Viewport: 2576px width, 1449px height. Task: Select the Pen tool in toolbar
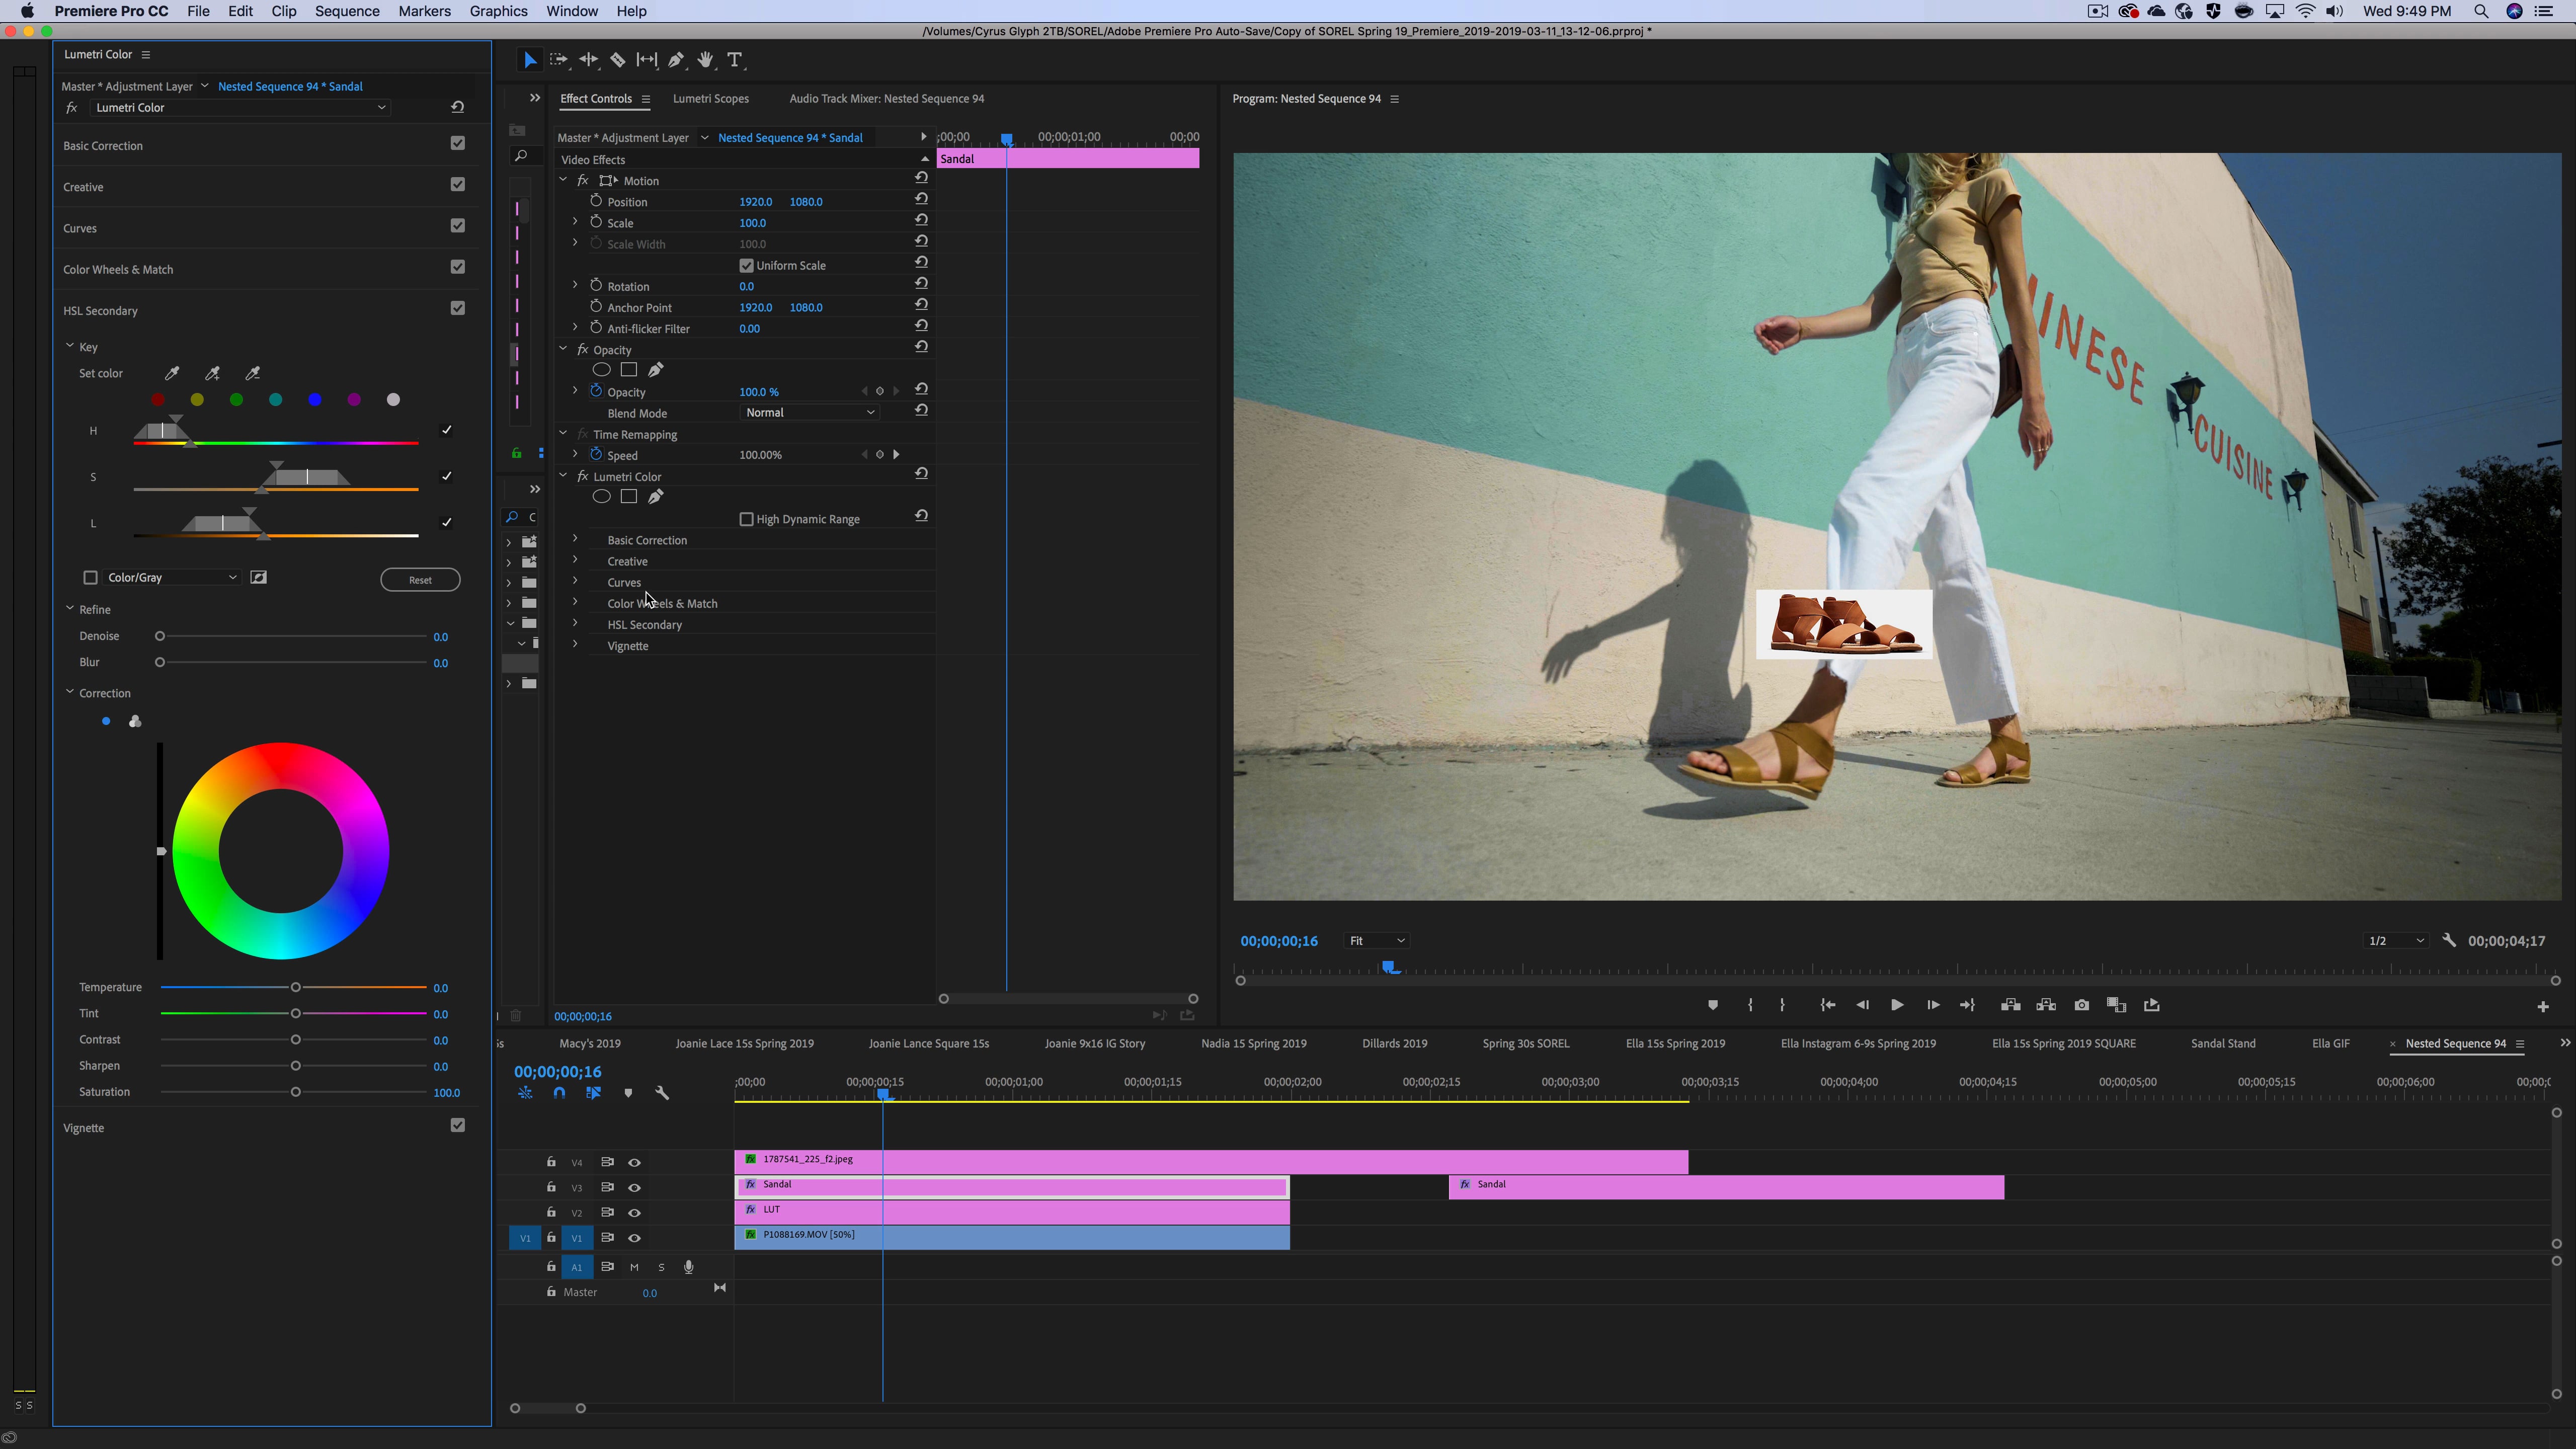tap(676, 60)
